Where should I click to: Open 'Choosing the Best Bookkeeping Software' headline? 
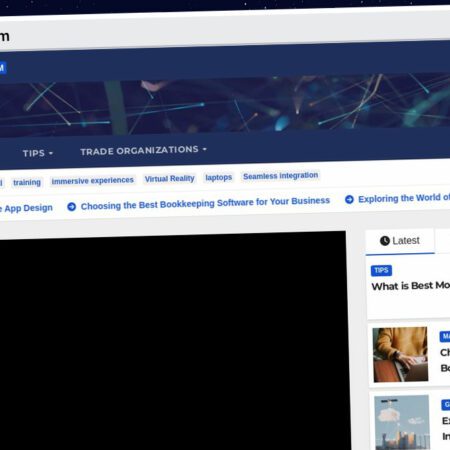pyautogui.click(x=205, y=203)
